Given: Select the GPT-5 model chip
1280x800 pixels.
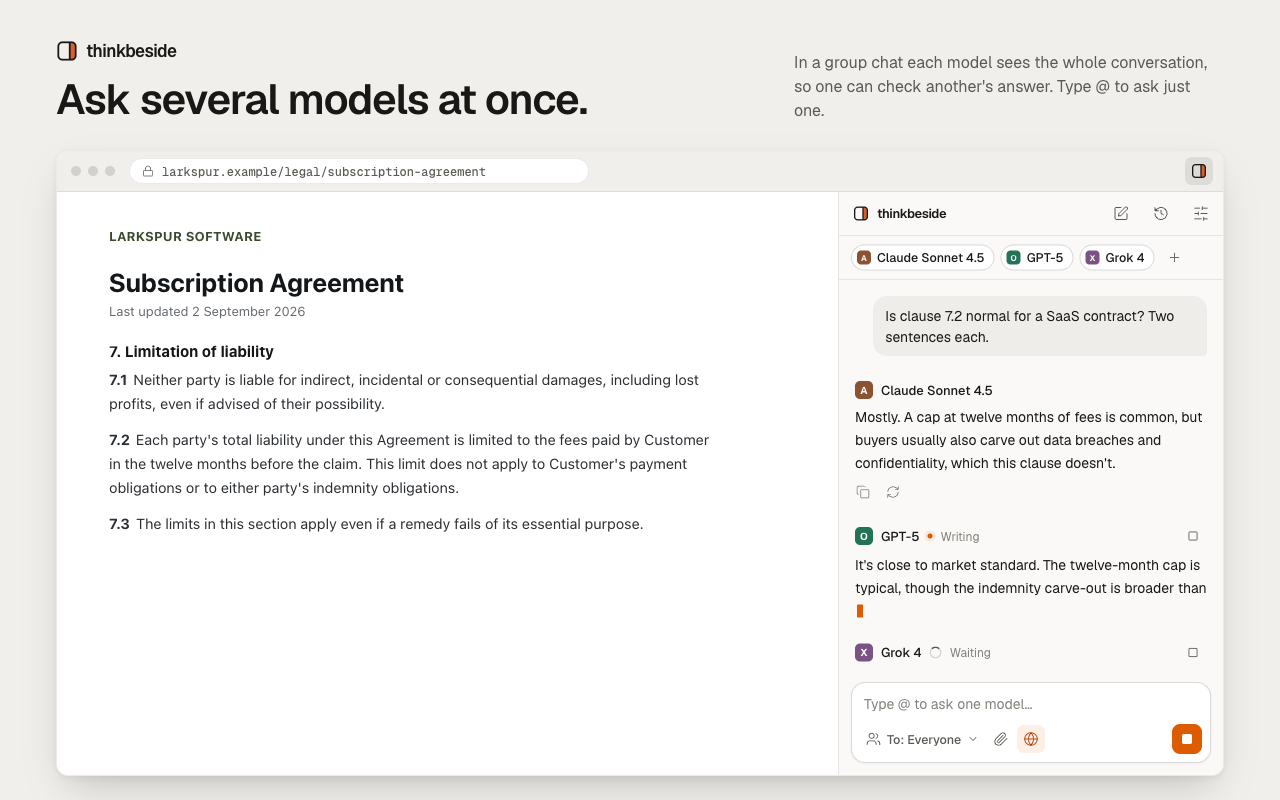Looking at the screenshot, I should [1036, 258].
